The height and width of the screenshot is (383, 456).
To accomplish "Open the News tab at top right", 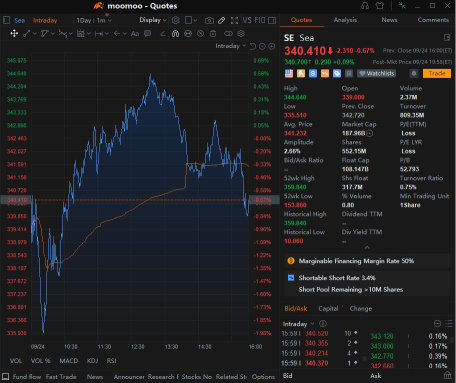I will (x=389, y=20).
